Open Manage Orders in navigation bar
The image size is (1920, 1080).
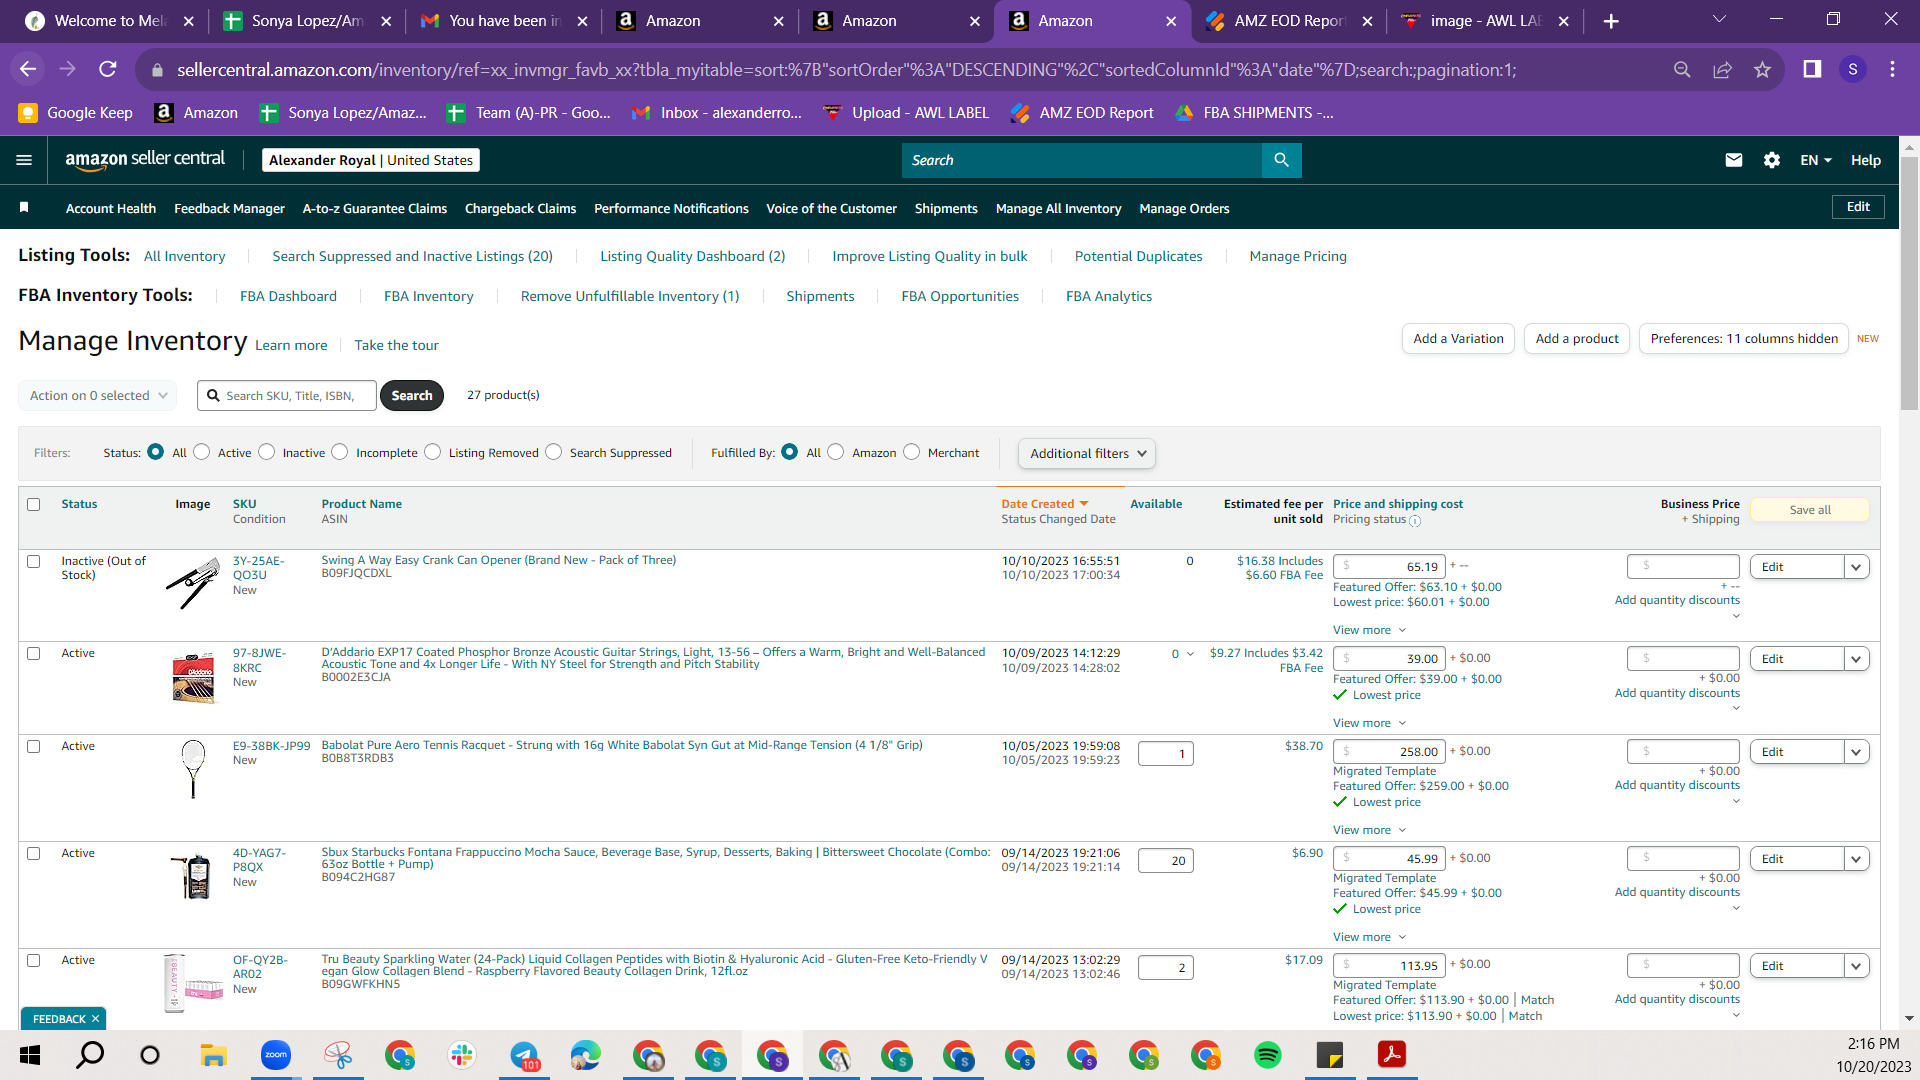(1184, 208)
